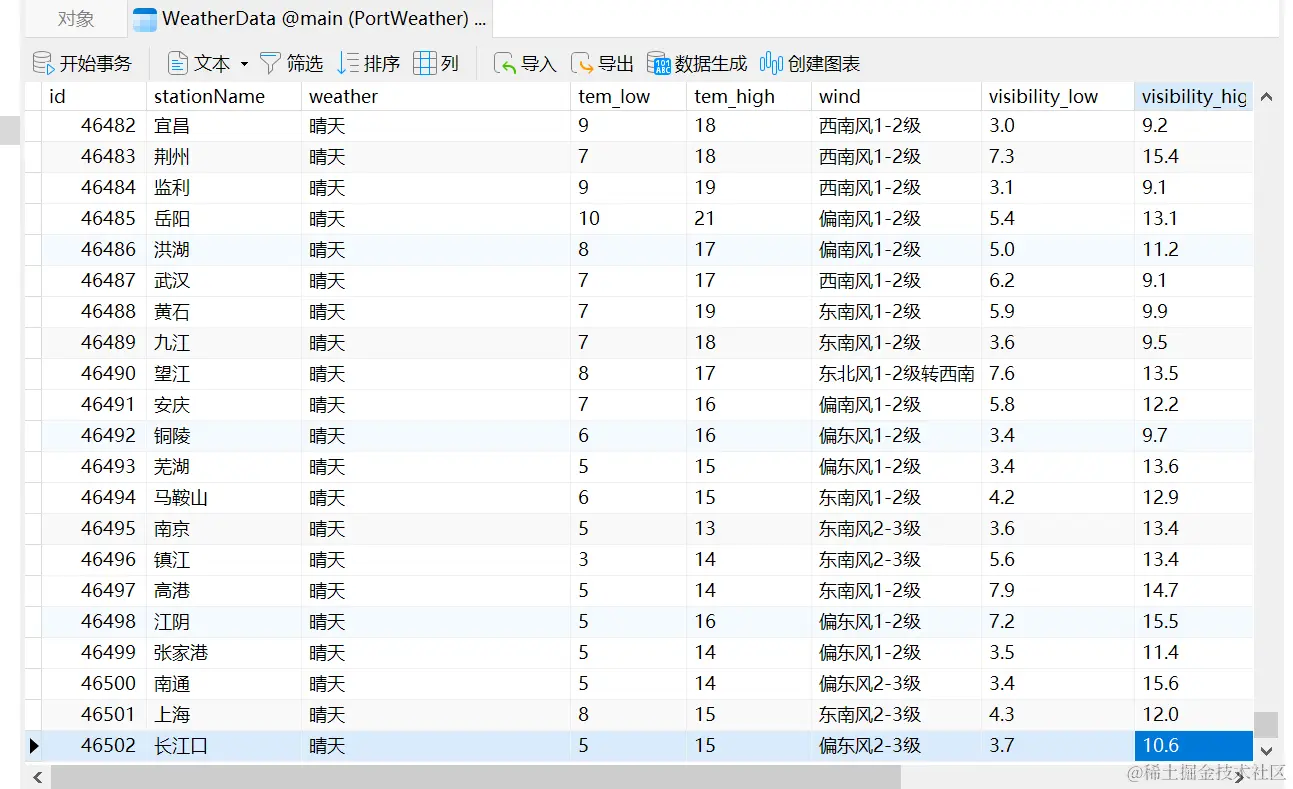Expand the Text (文本) dropdown arrow
The image size is (1293, 789).
(244, 63)
